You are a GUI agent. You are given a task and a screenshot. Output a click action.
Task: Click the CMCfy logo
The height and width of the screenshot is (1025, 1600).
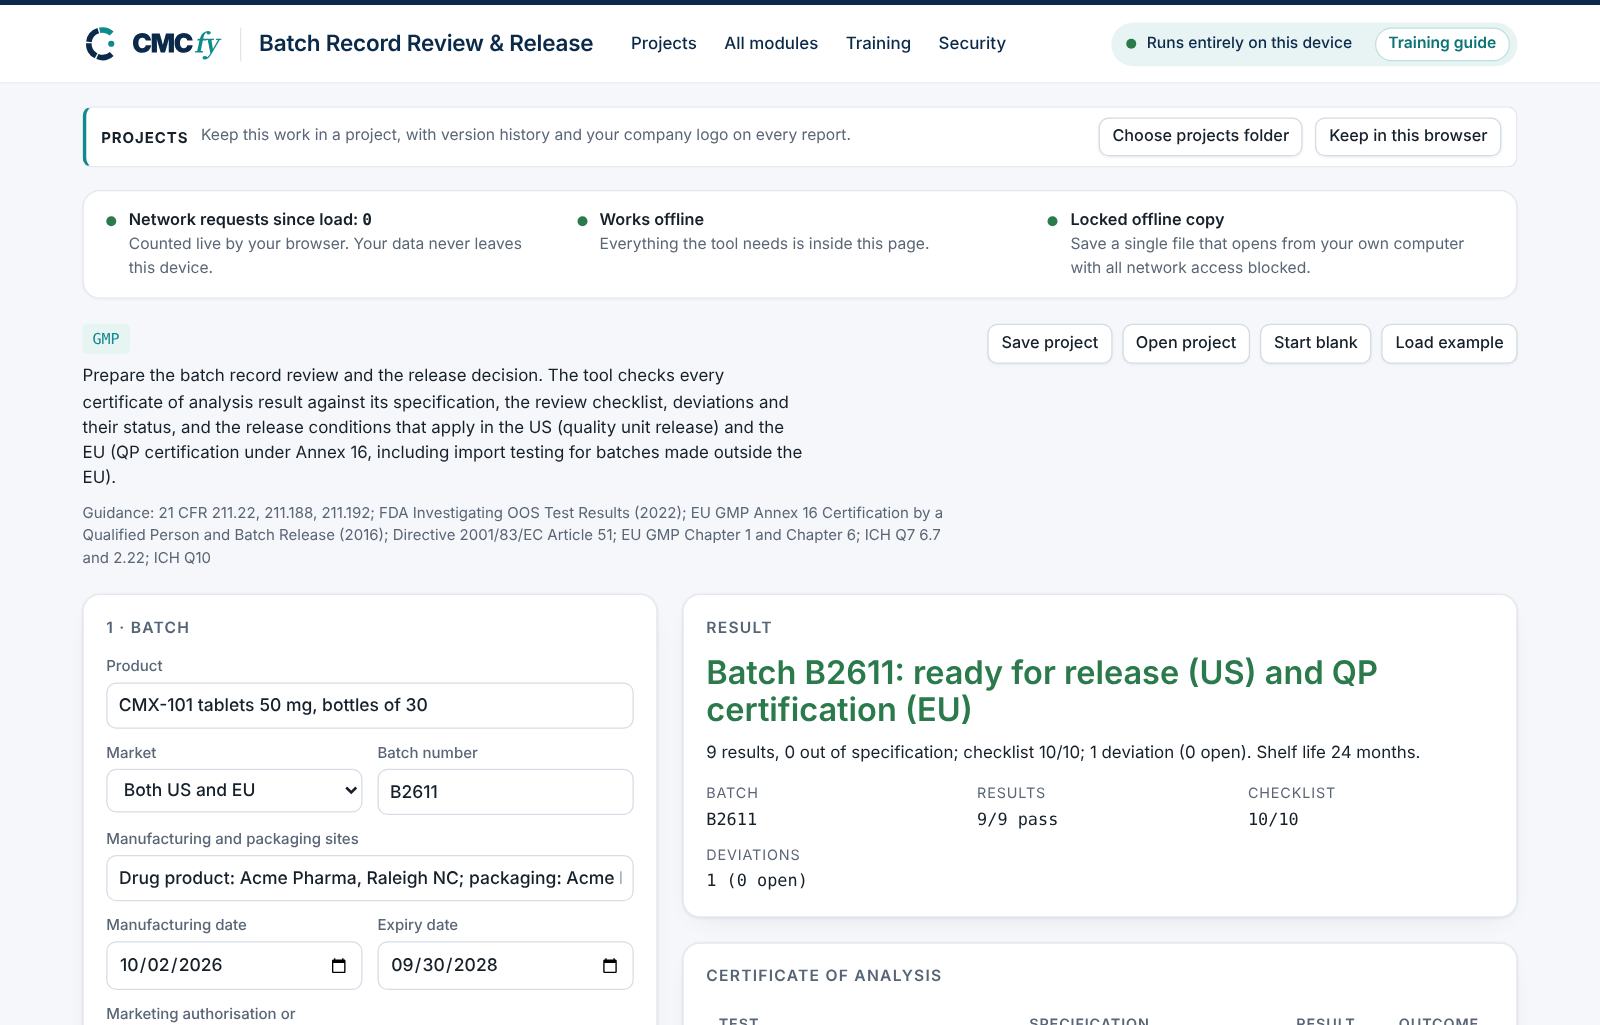(x=153, y=44)
